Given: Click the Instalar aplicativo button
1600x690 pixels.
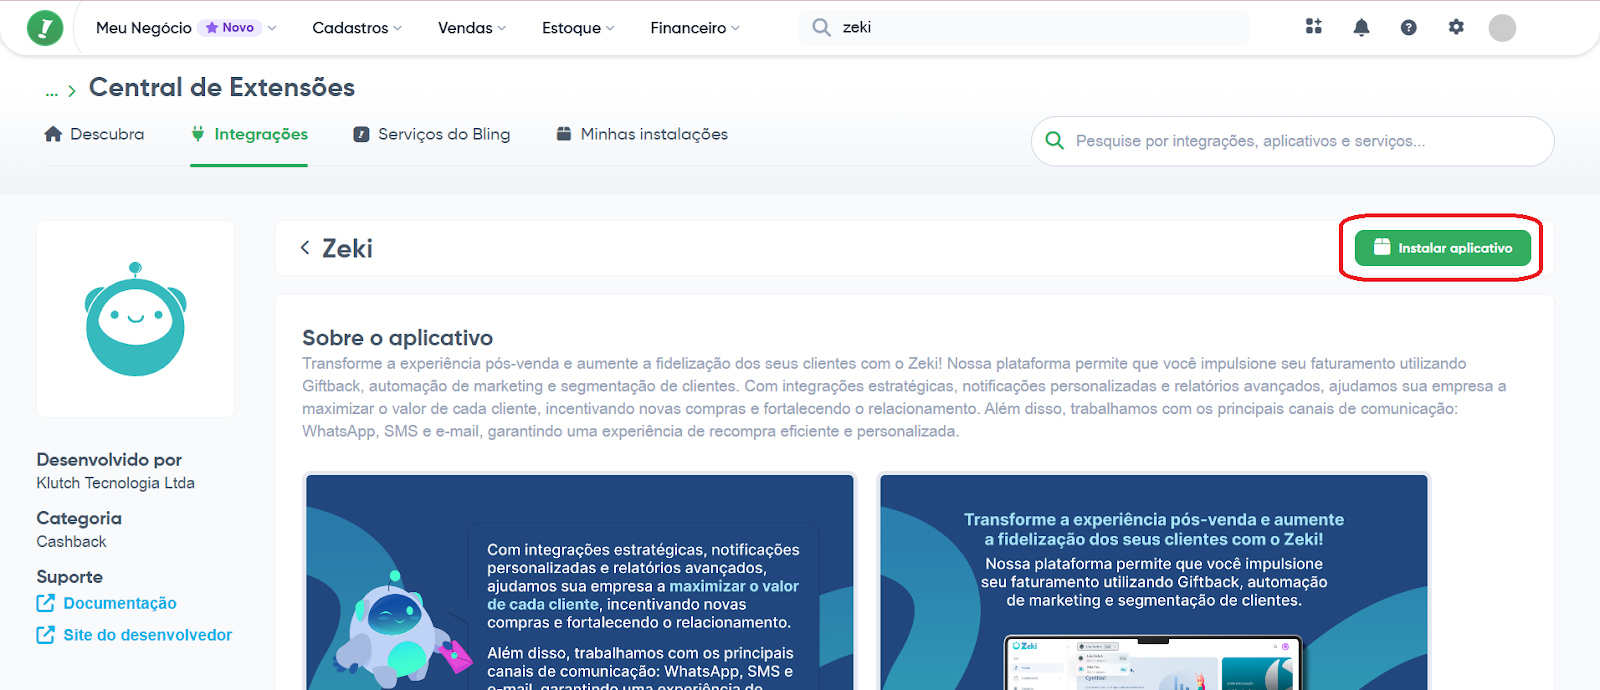Looking at the screenshot, I should [x=1443, y=247].
